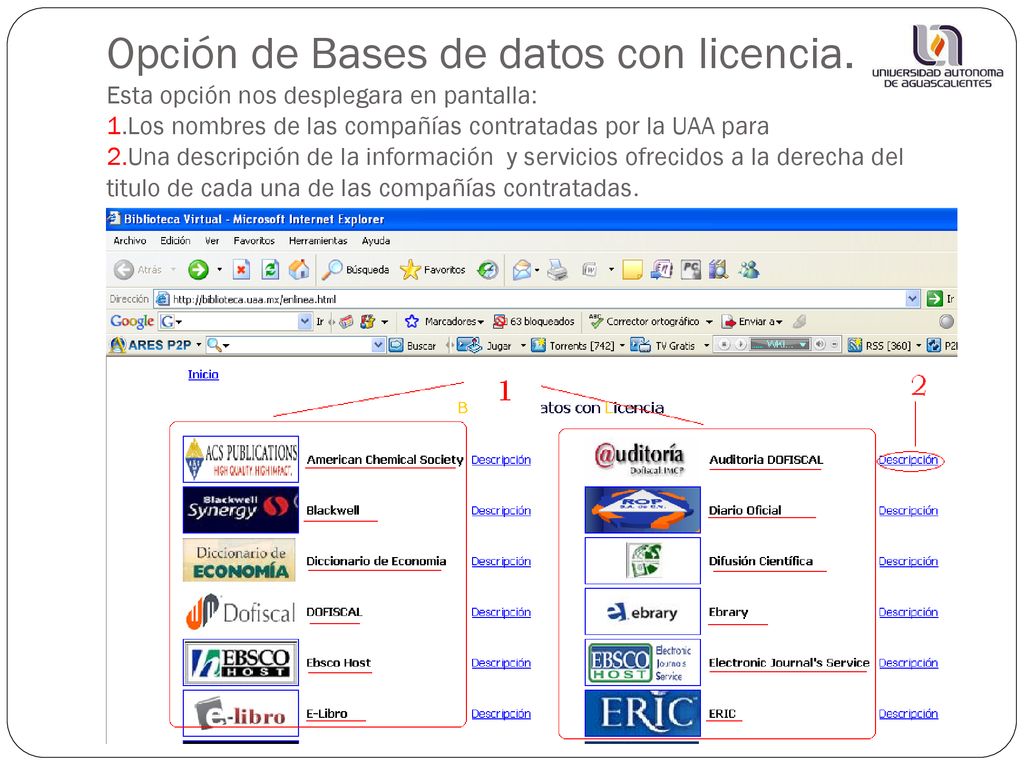The height and width of the screenshot is (768, 1024).
Task: Follow the Inicio link
Action: [x=203, y=374]
